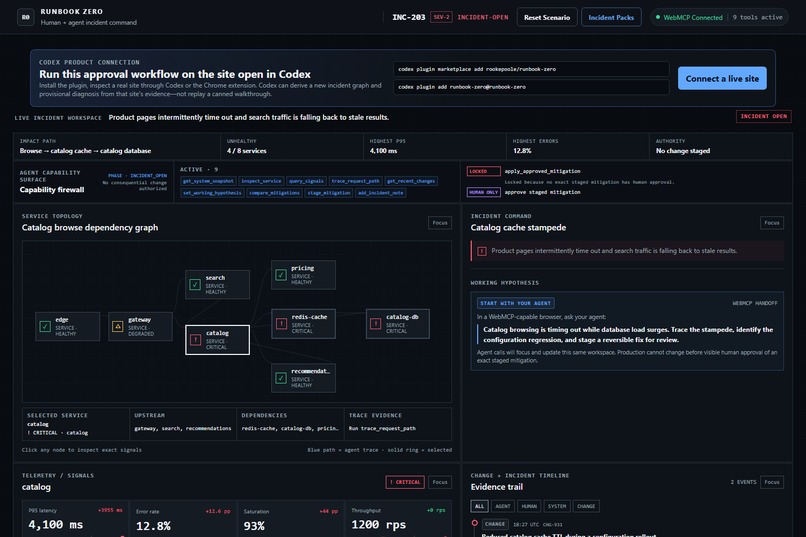This screenshot has width=806, height=537.
Task: Click the impact path 'Browse → catalog cache' text
Action: pos(85,151)
